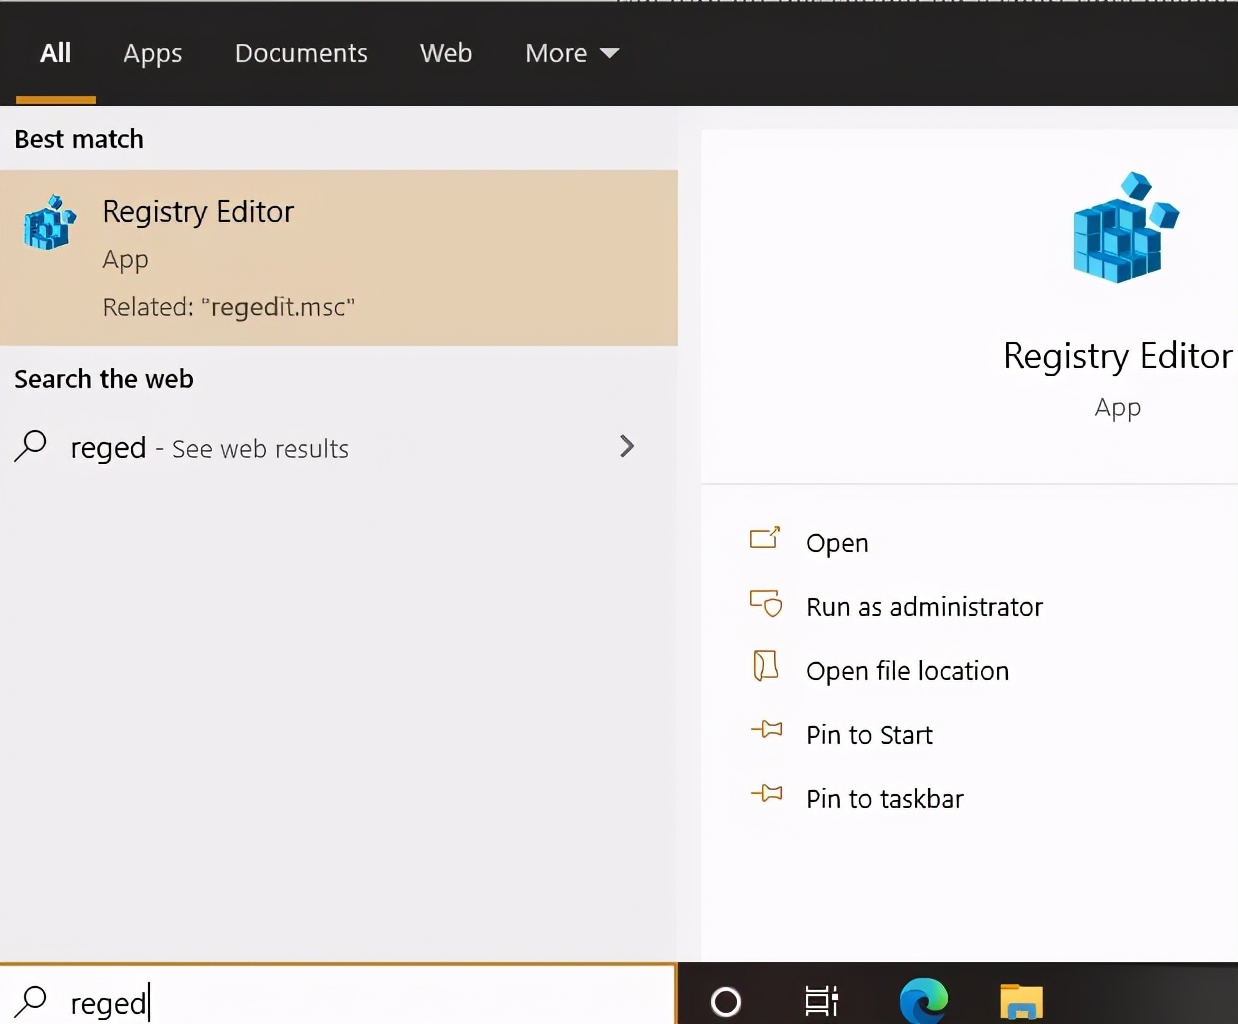The width and height of the screenshot is (1238, 1024).
Task: Open Task View from the taskbar
Action: 820,1000
